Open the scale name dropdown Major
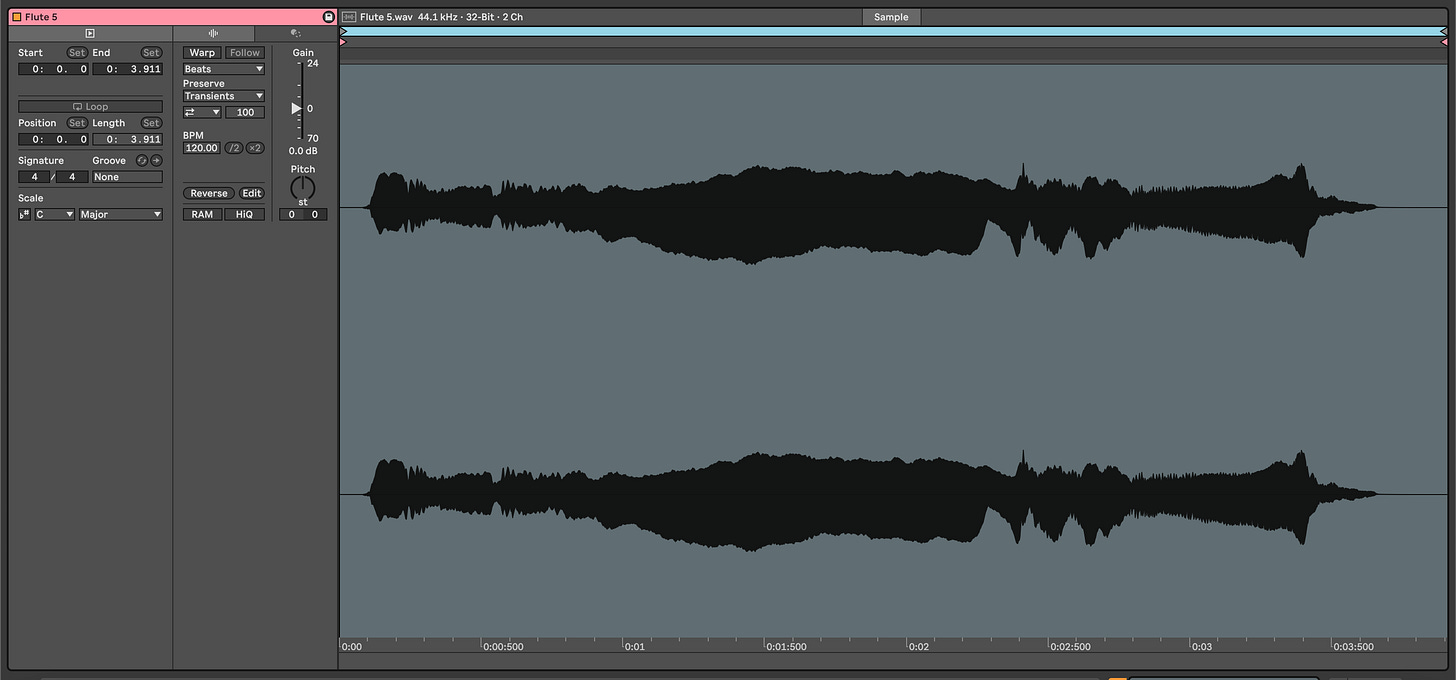The image size is (1456, 680). (121, 214)
